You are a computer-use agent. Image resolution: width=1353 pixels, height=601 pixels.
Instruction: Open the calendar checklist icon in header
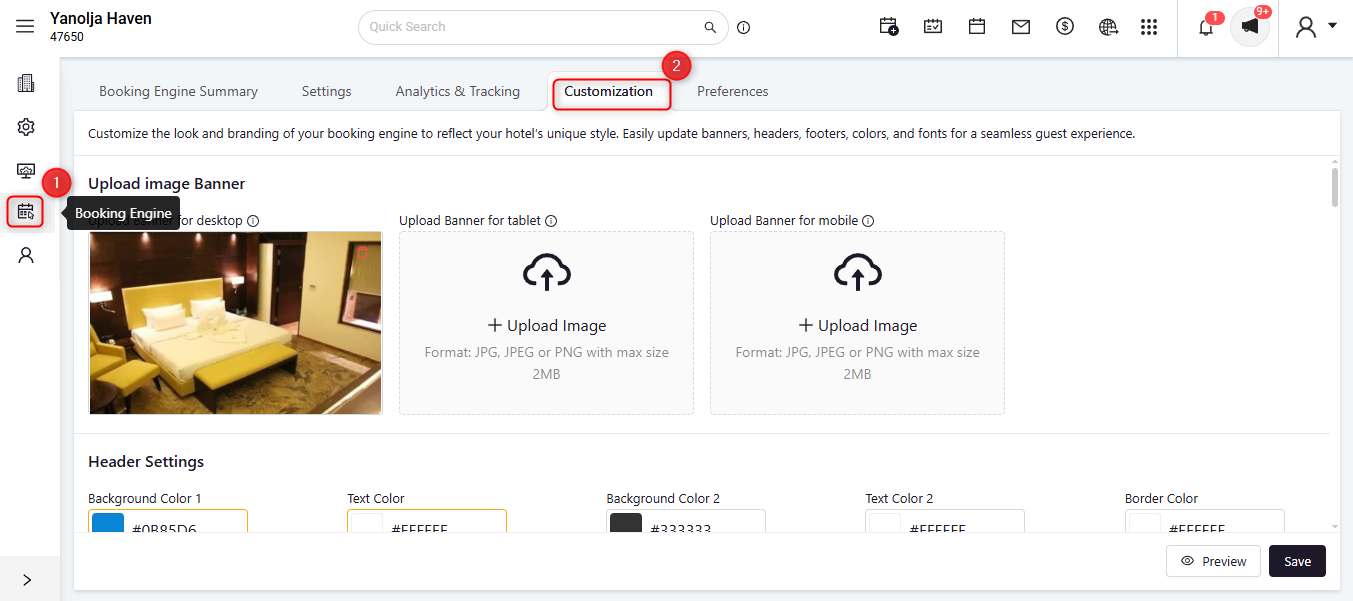(x=933, y=27)
